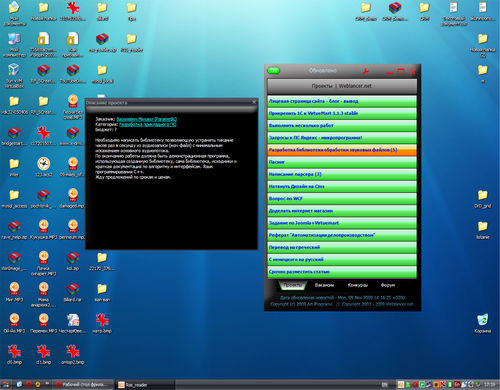
Task: Switch to the Вакансии tab
Action: pyautogui.click(x=324, y=285)
